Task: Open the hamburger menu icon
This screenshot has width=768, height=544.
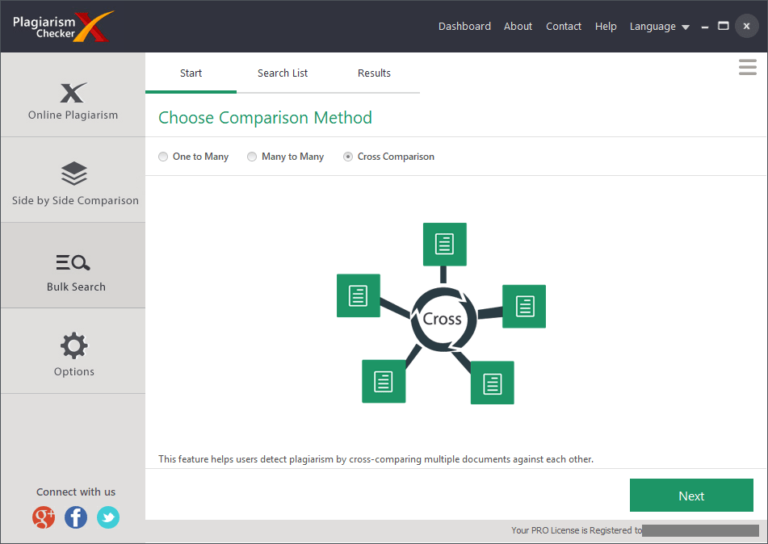Action: [x=747, y=67]
